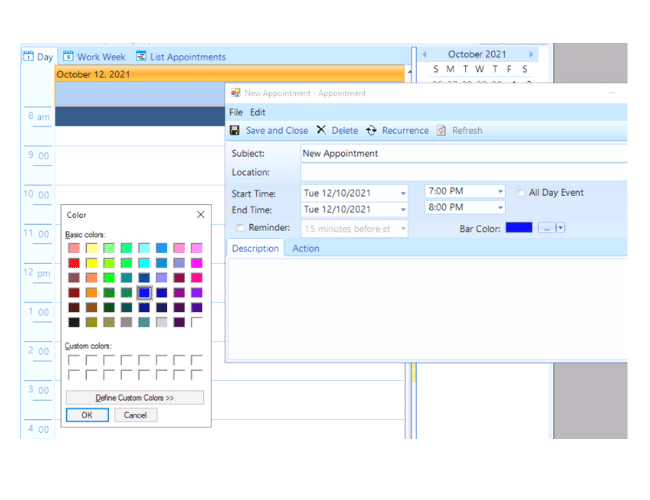Switch to the Action tab

(306, 248)
